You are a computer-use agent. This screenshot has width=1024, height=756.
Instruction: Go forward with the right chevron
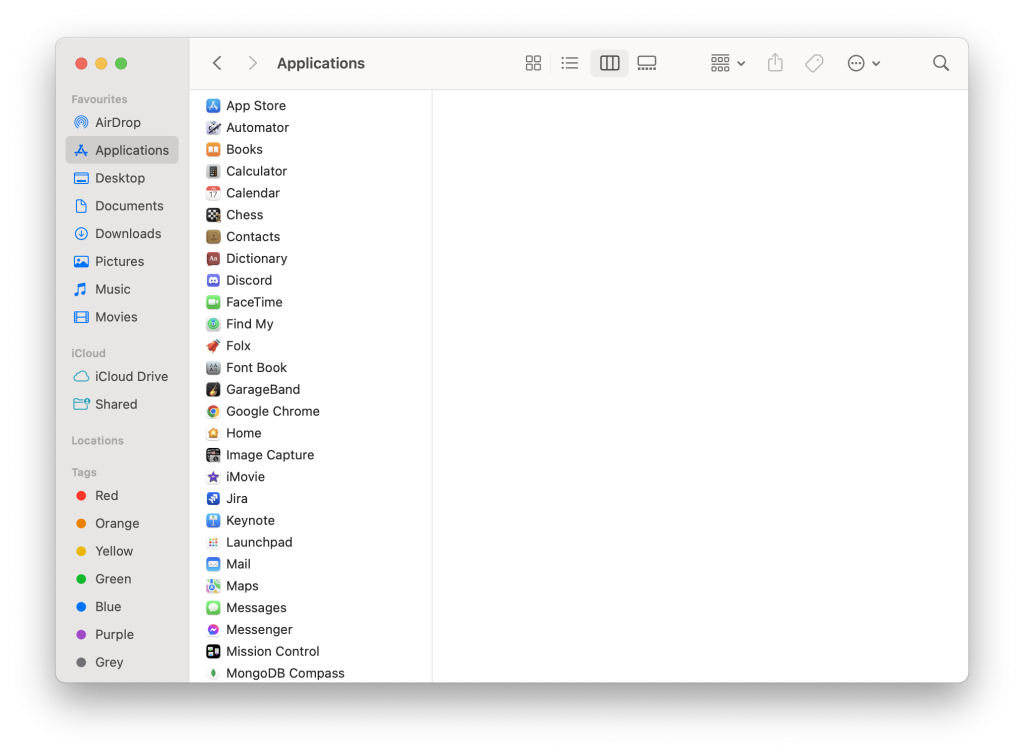tap(252, 63)
